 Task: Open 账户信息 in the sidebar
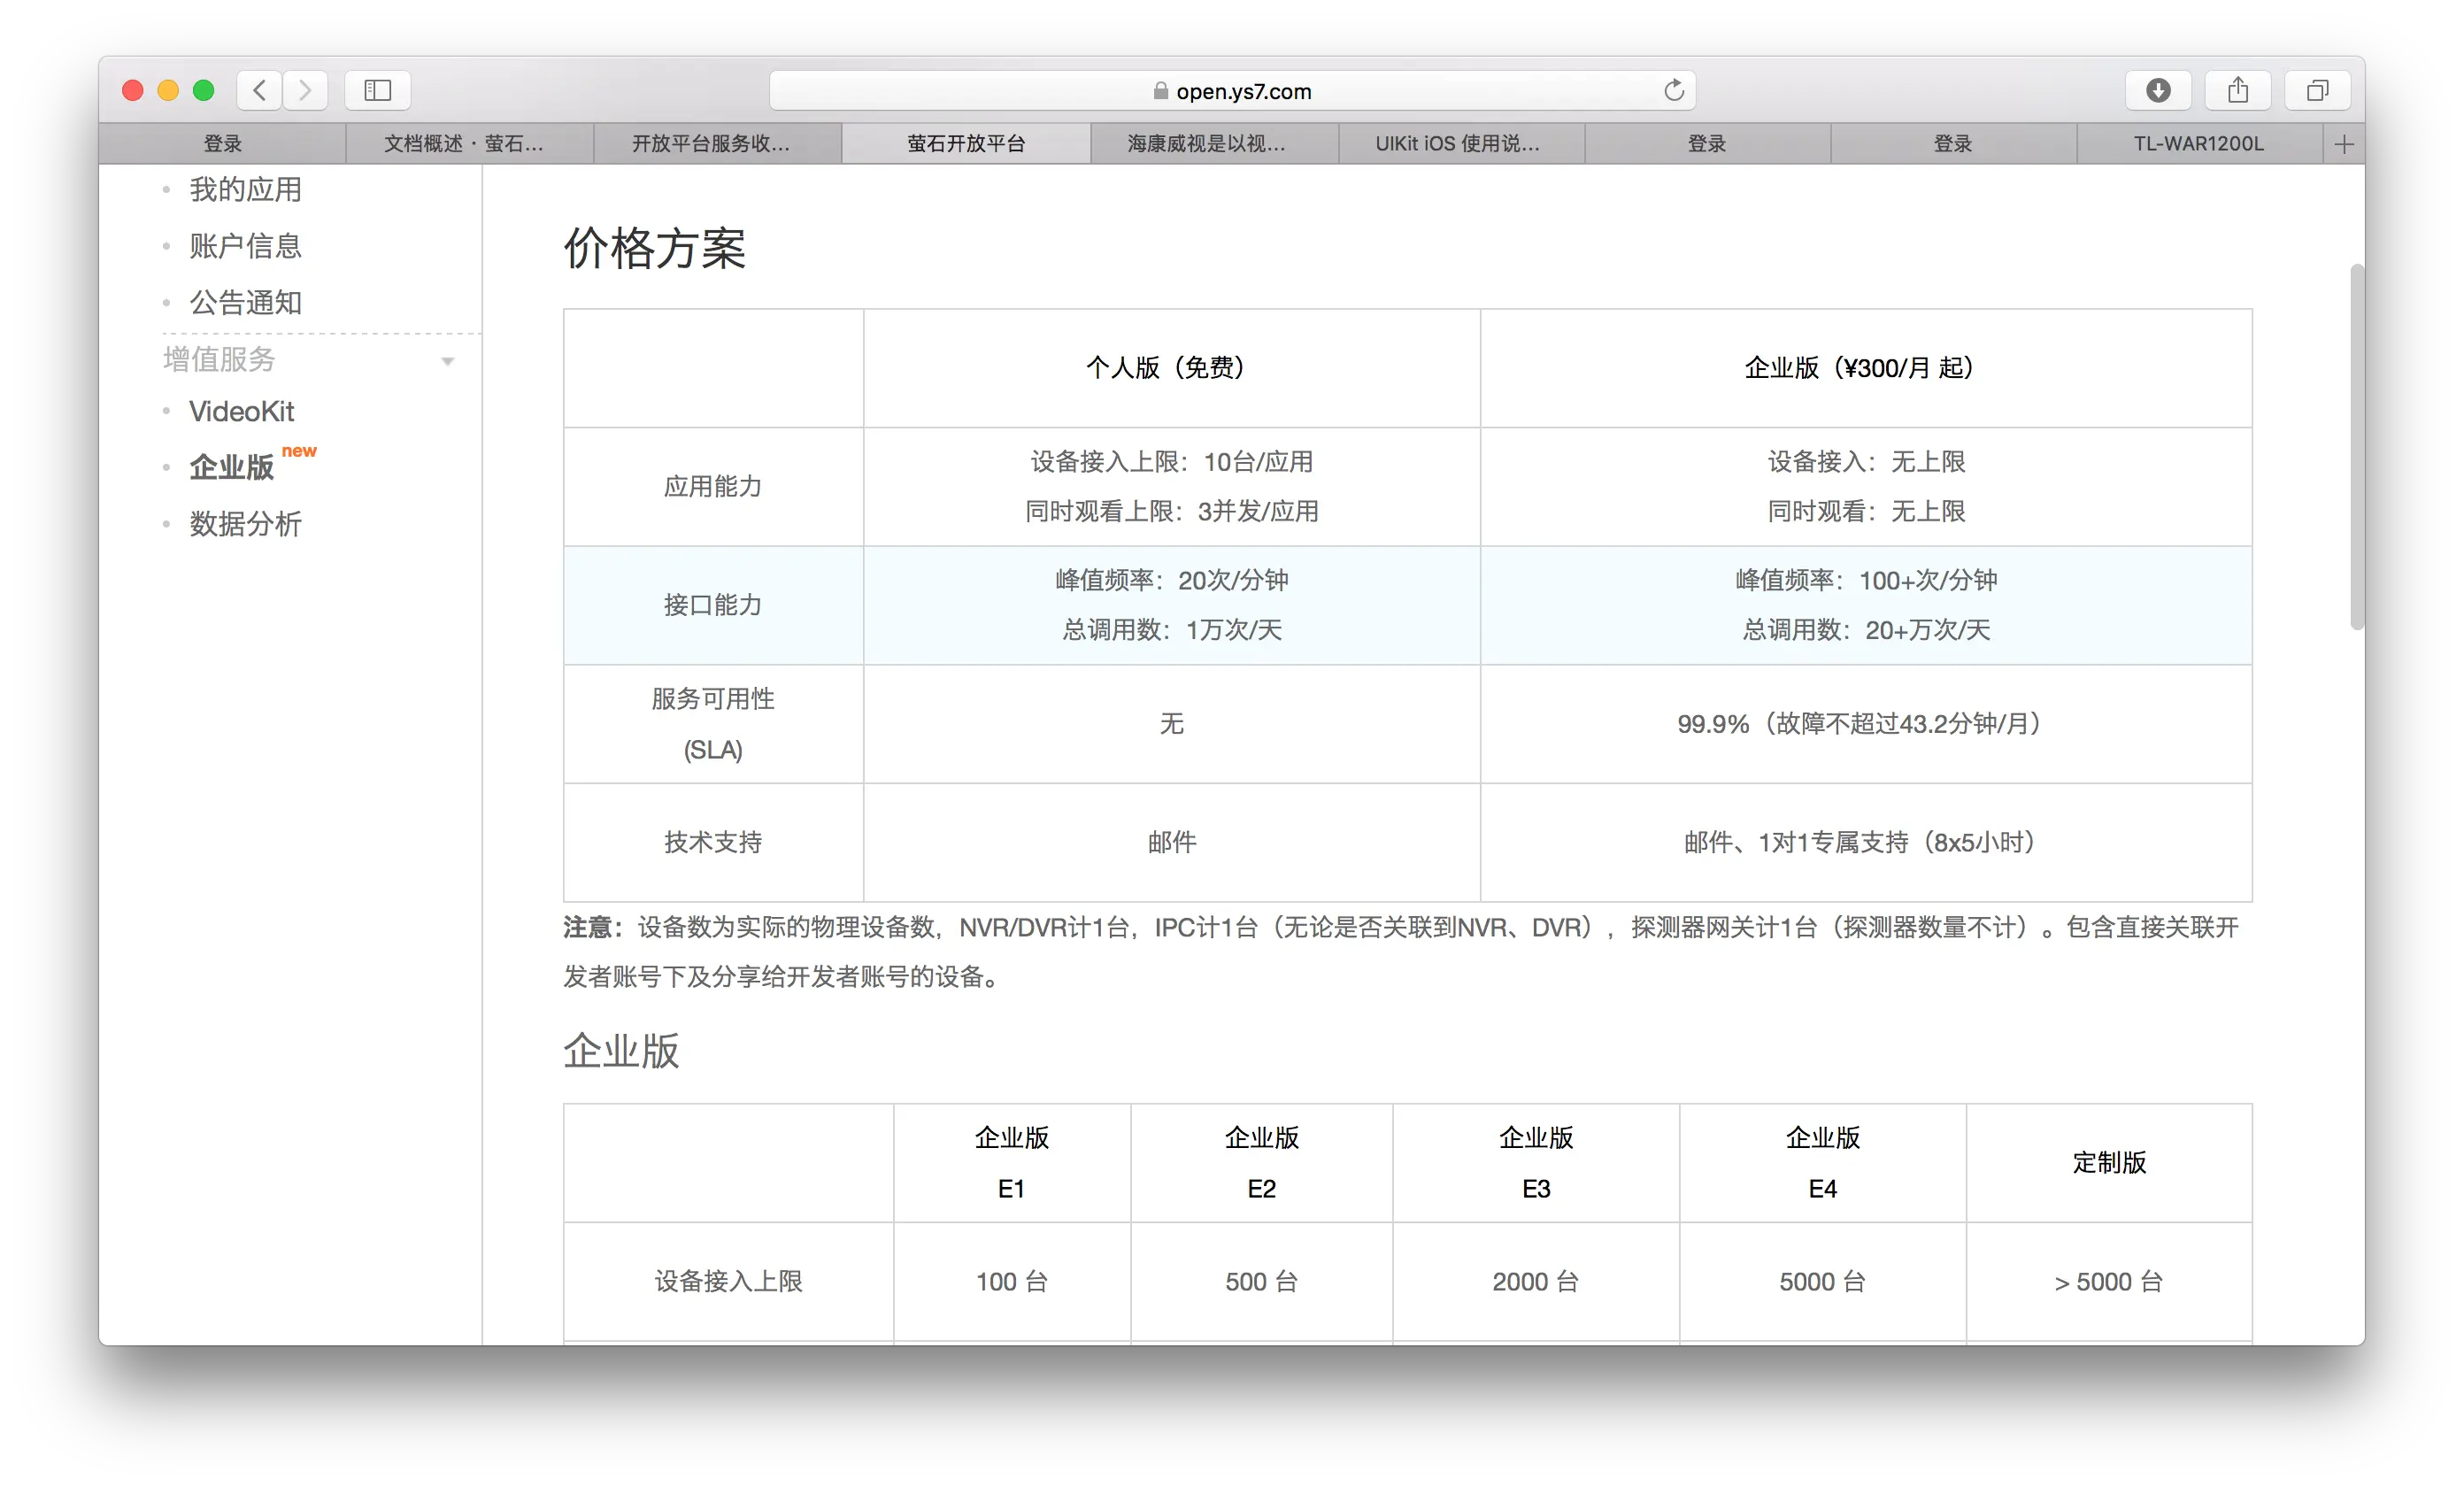click(245, 246)
